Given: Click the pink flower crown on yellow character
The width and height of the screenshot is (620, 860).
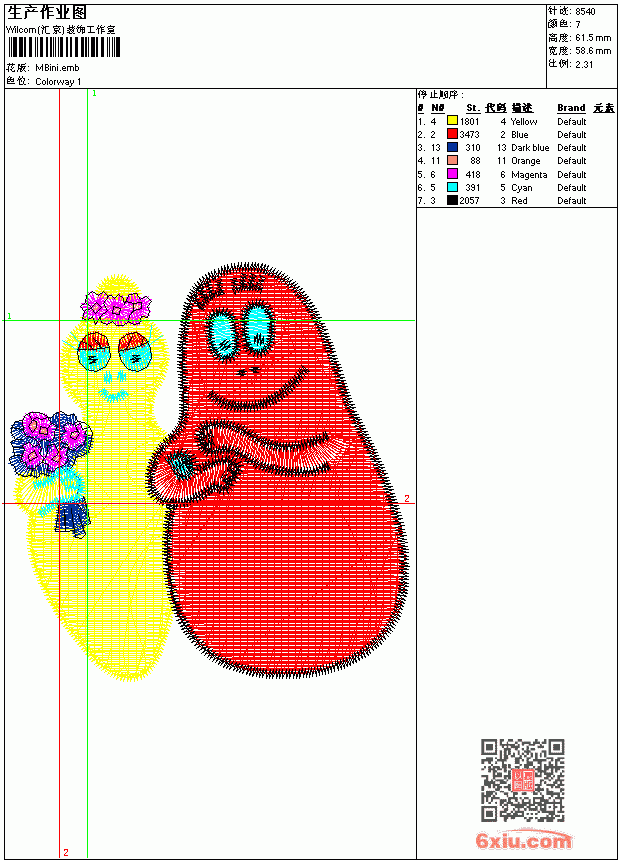Looking at the screenshot, I should click(116, 308).
